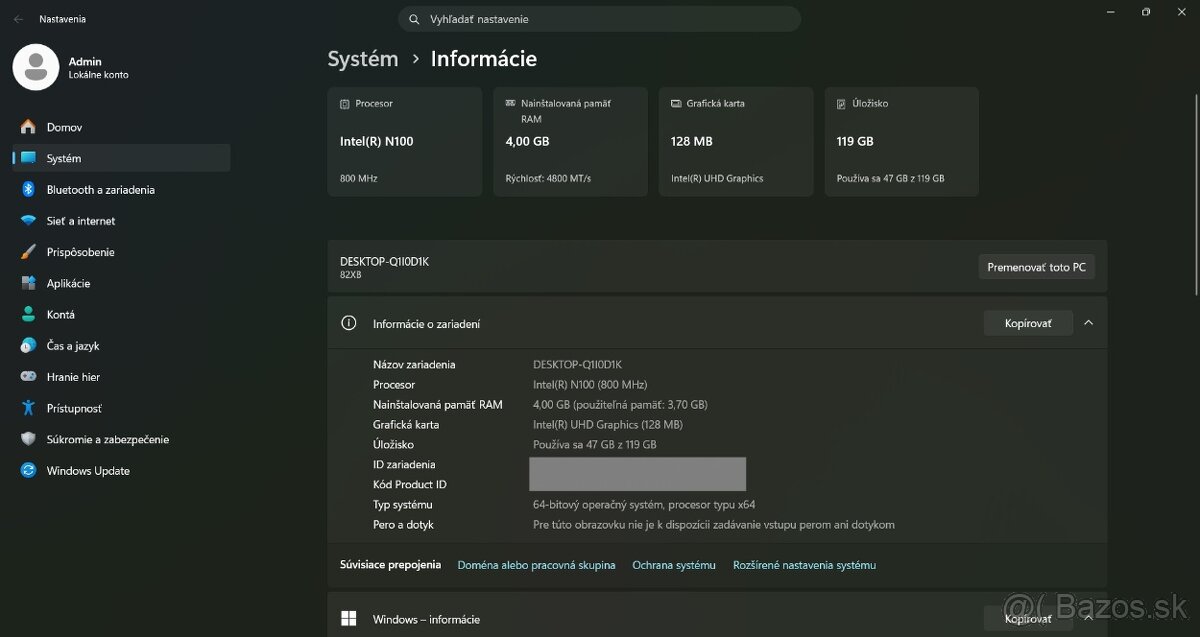Image resolution: width=1200 pixels, height=637 pixels.
Task: Open Aplikácie settings page
Action: (x=121, y=283)
